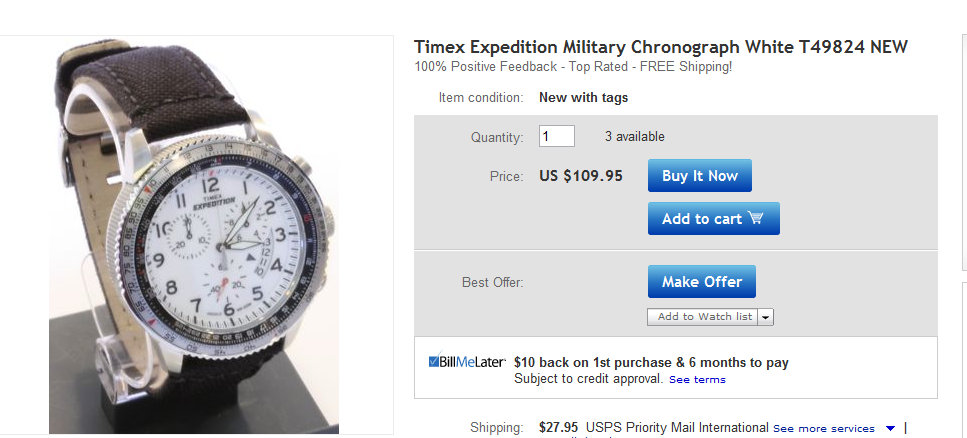This screenshot has width=967, height=438.
Task: Click the 100% Positive Feedback subtitle line
Action: (x=573, y=67)
